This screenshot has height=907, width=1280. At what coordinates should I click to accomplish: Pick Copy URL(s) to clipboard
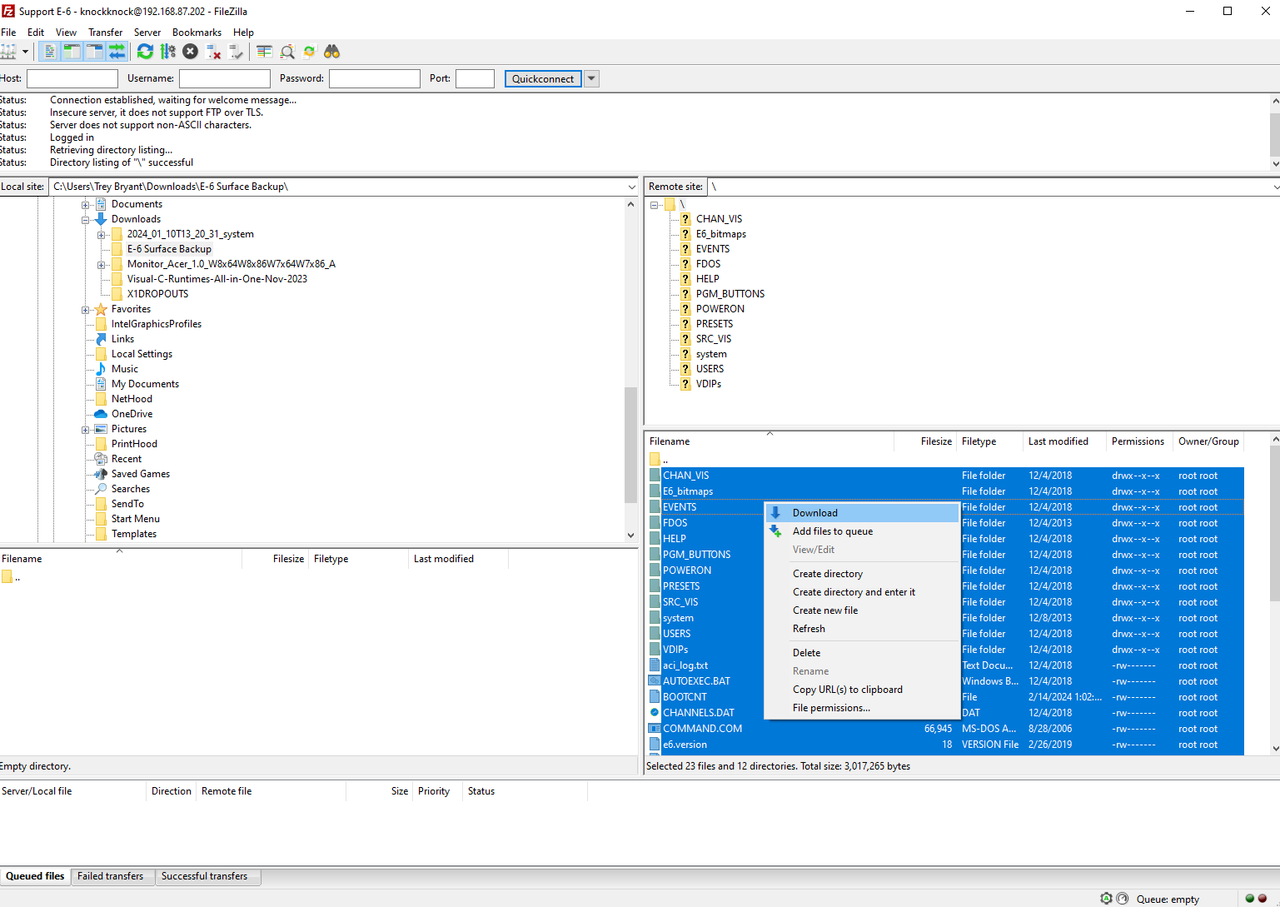[x=861, y=689]
